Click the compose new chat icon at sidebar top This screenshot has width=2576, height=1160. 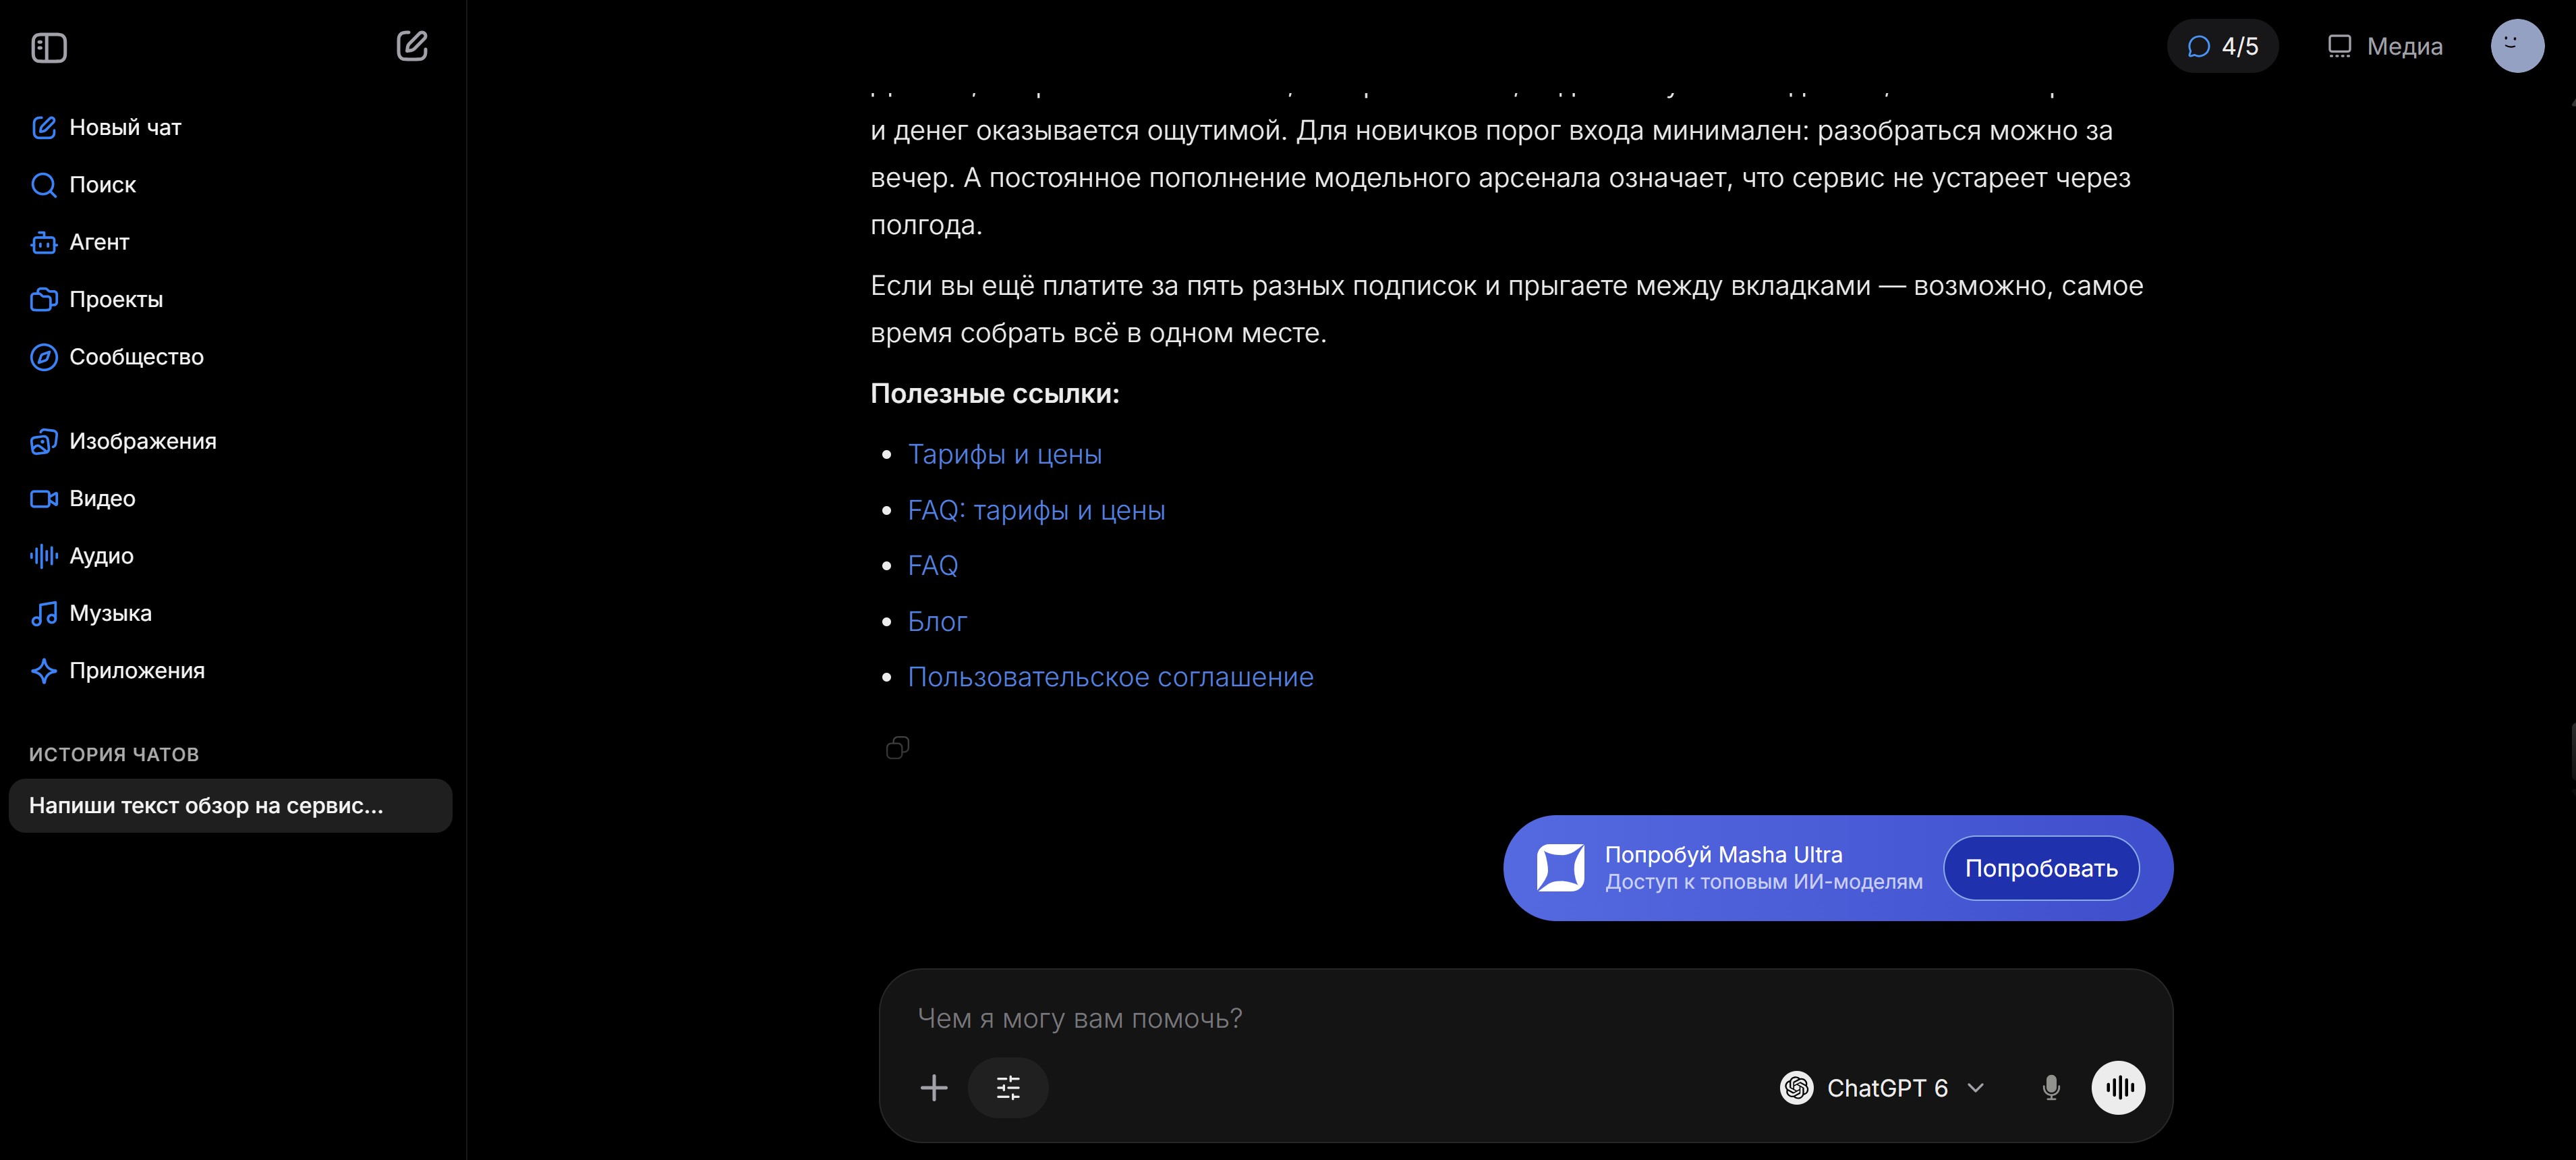point(412,46)
